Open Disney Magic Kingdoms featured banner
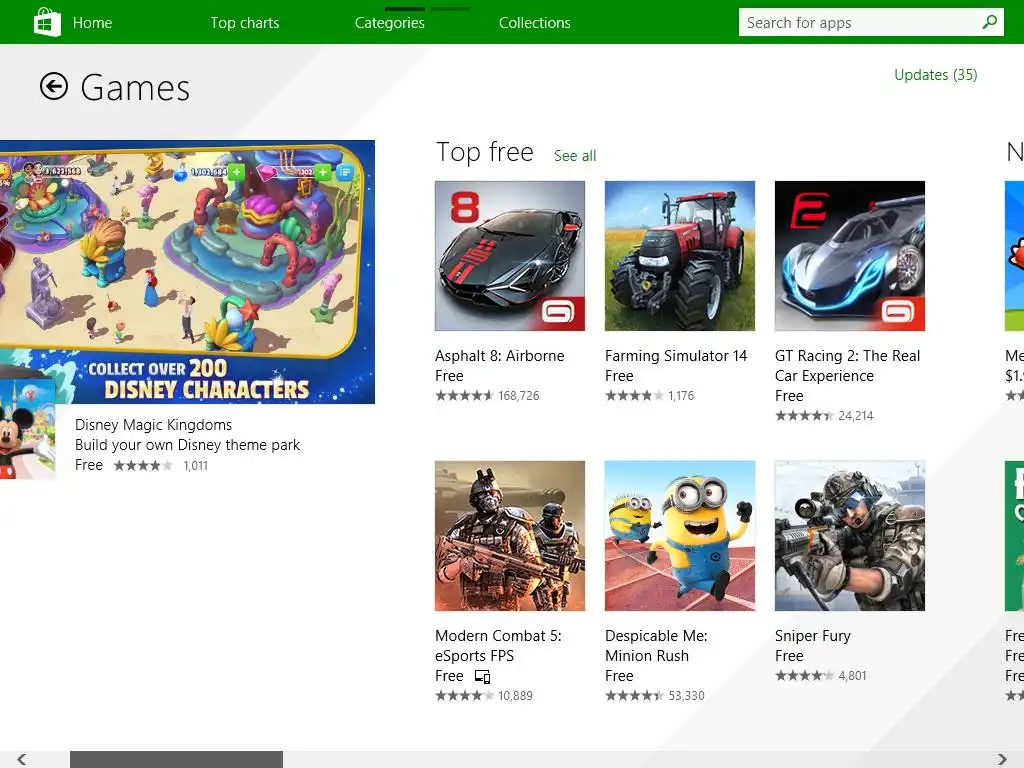 click(187, 272)
